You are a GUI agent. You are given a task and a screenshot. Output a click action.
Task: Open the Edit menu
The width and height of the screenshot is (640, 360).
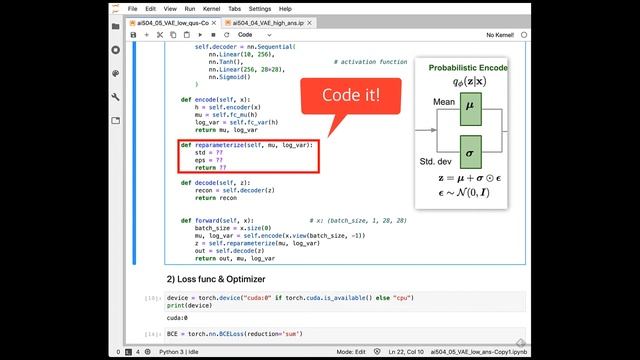pos(150,9)
